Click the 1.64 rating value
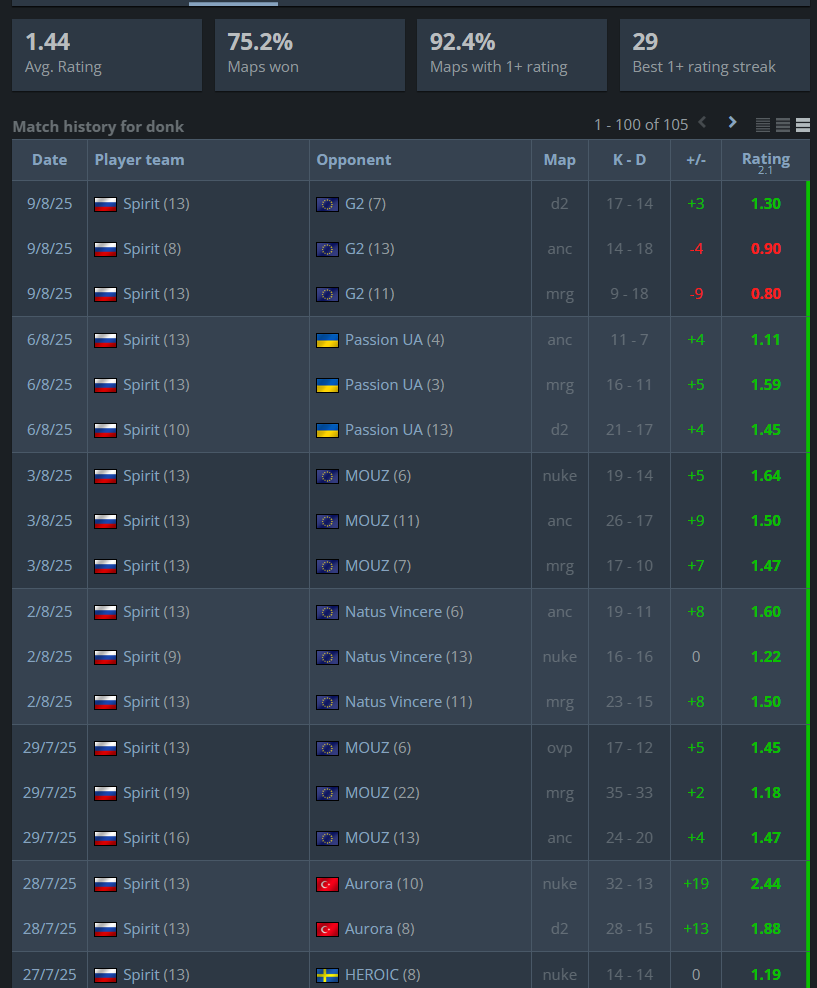This screenshot has height=988, width=817. point(765,476)
